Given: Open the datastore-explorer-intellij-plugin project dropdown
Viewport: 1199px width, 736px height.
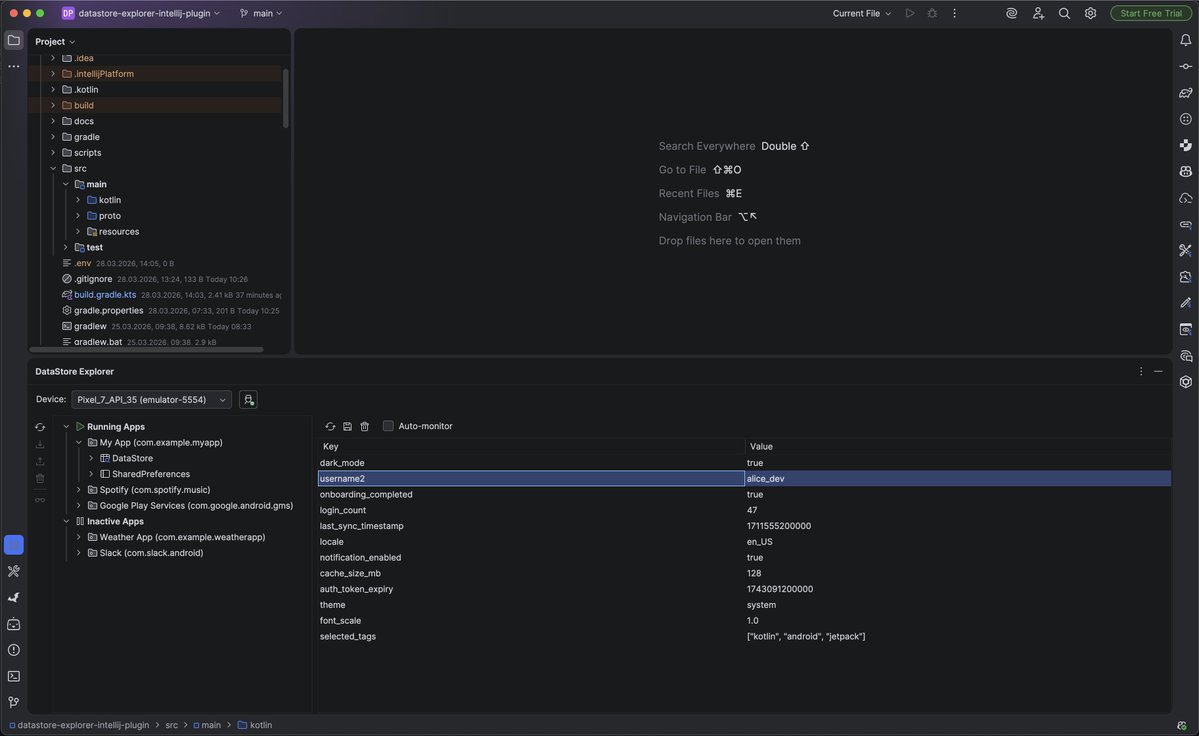Looking at the screenshot, I should pos(141,13).
